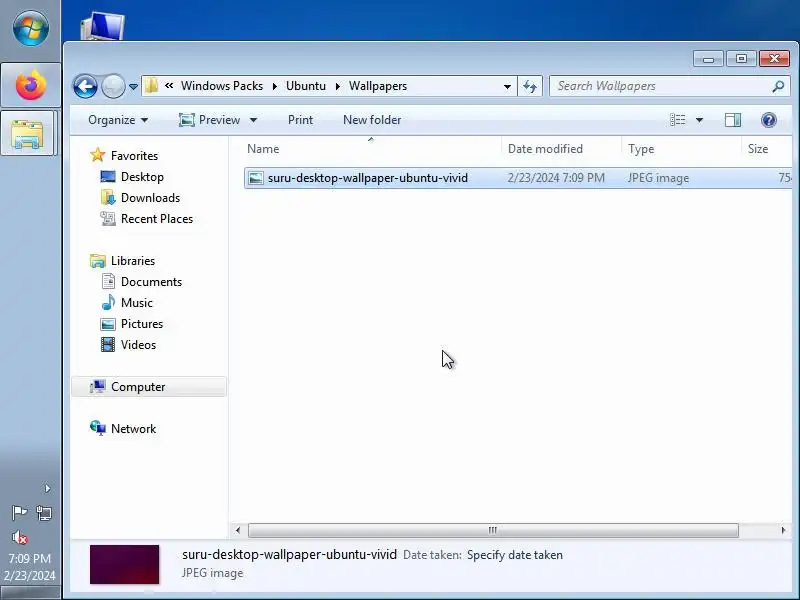
Task: Expand the address bar chevron for hidden folders
Action: click(169, 86)
